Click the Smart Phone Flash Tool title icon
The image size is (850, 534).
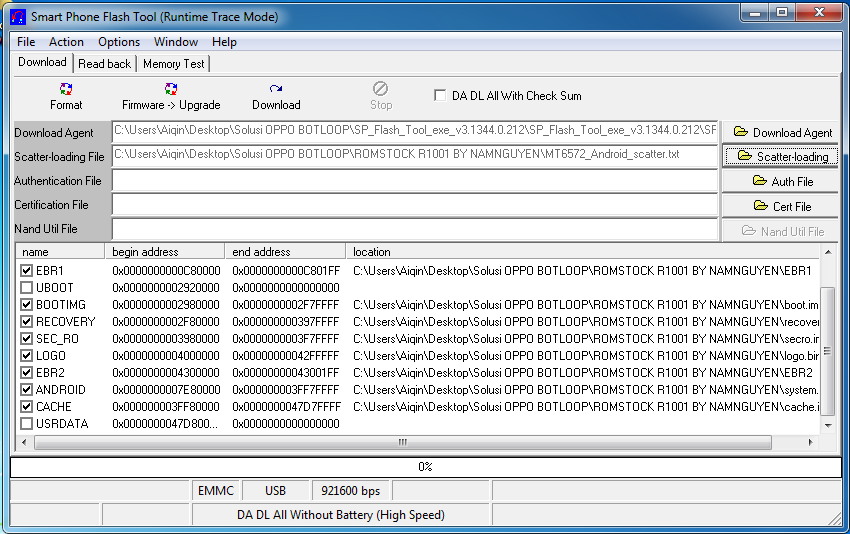coord(17,17)
